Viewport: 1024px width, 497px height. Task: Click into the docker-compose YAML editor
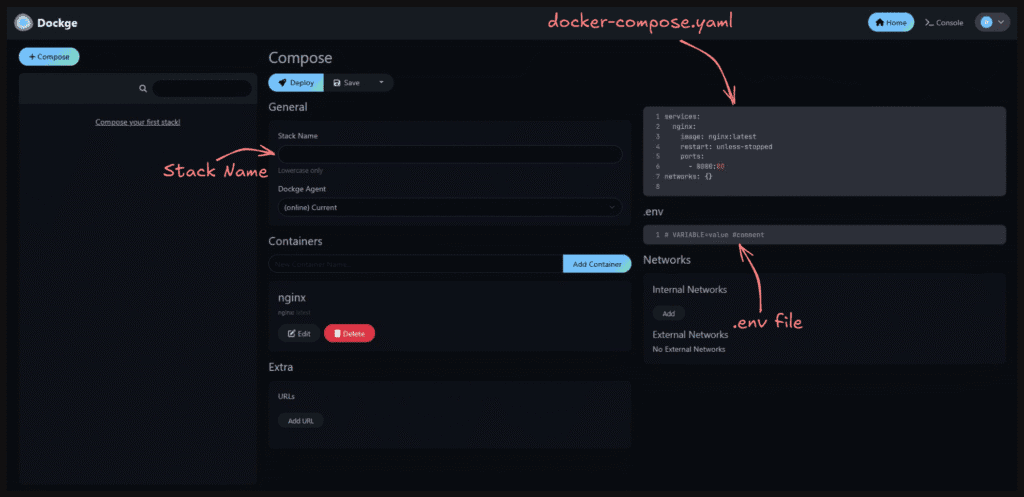[824, 152]
